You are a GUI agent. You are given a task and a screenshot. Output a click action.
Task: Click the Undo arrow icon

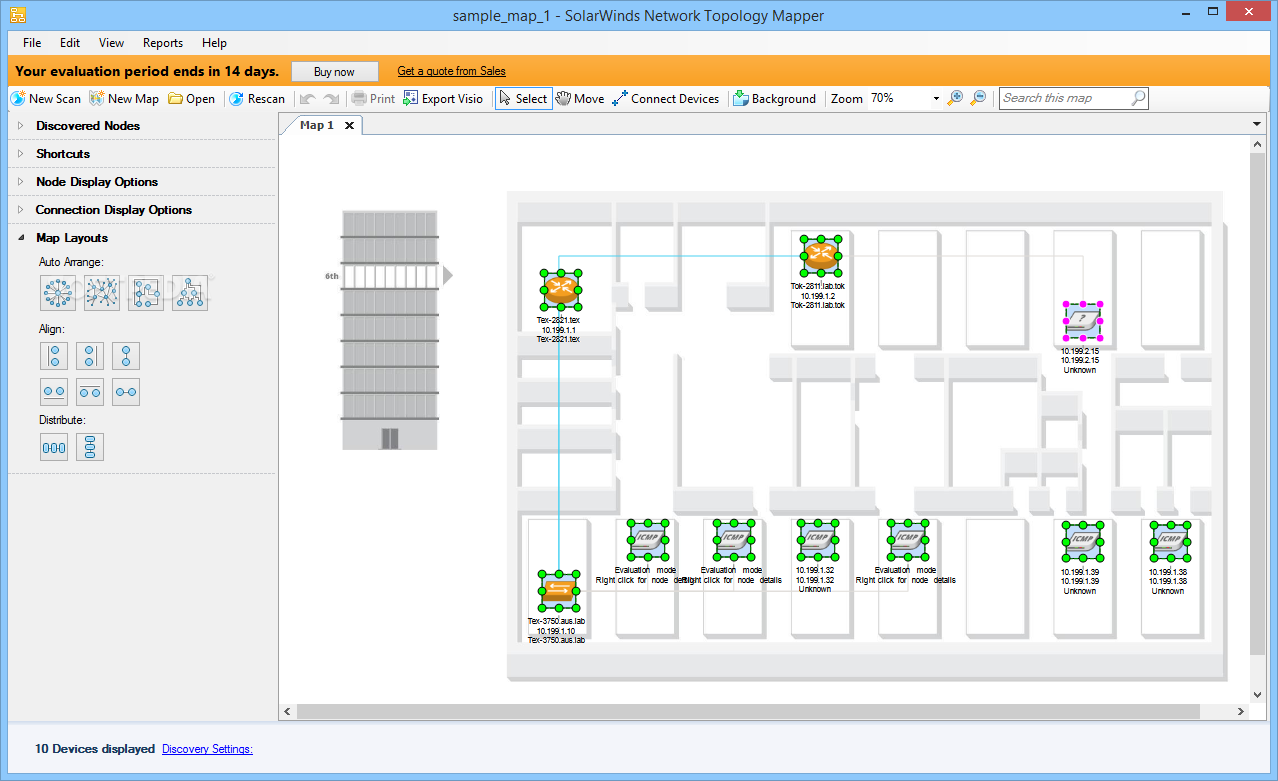pyautogui.click(x=308, y=99)
